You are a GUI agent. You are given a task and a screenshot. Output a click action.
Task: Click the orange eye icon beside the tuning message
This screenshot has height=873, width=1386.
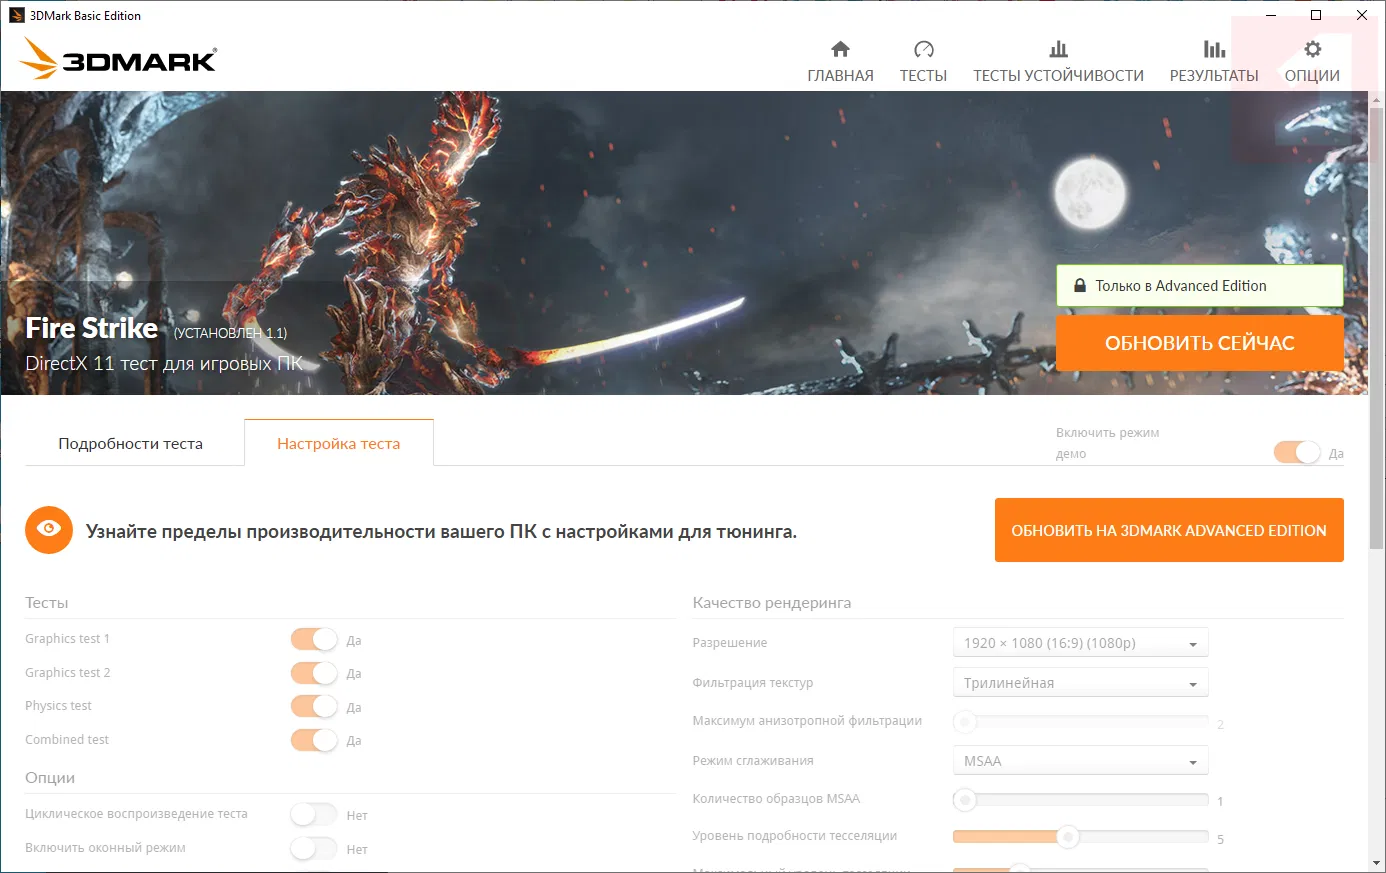pos(49,530)
